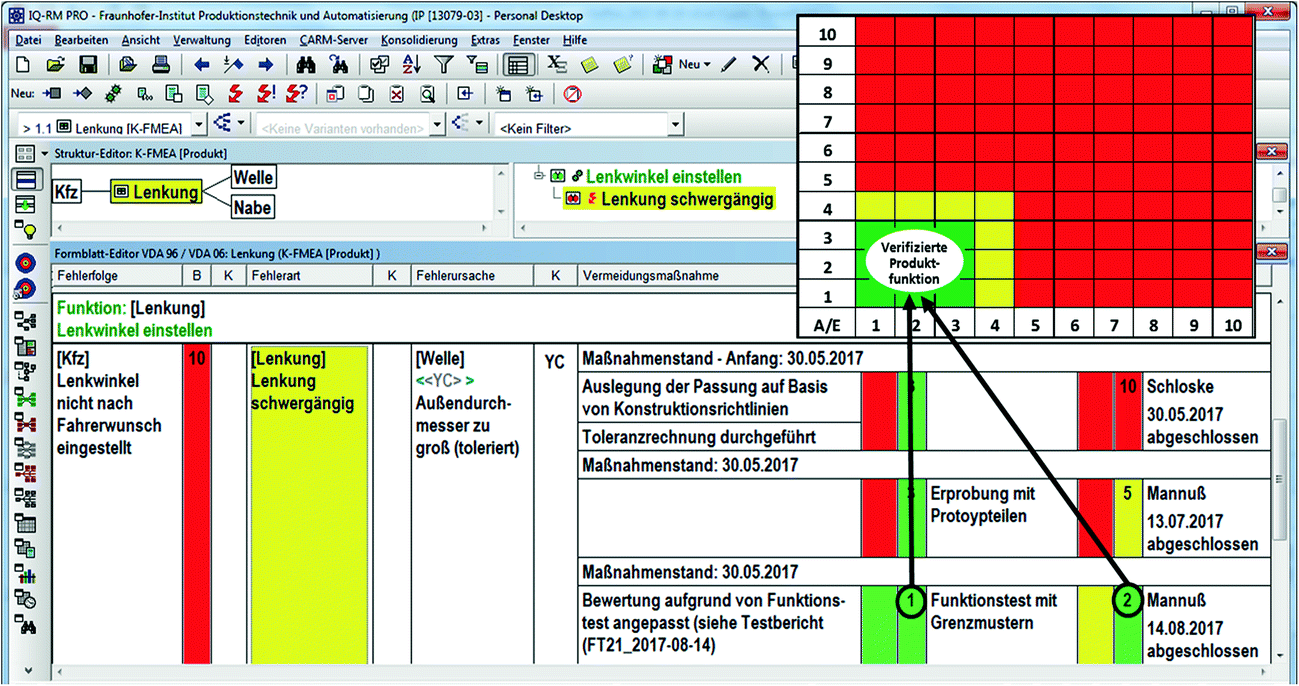The height and width of the screenshot is (686, 1299).
Task: Select Lenkung schwergängig tree entry
Action: click(x=687, y=199)
